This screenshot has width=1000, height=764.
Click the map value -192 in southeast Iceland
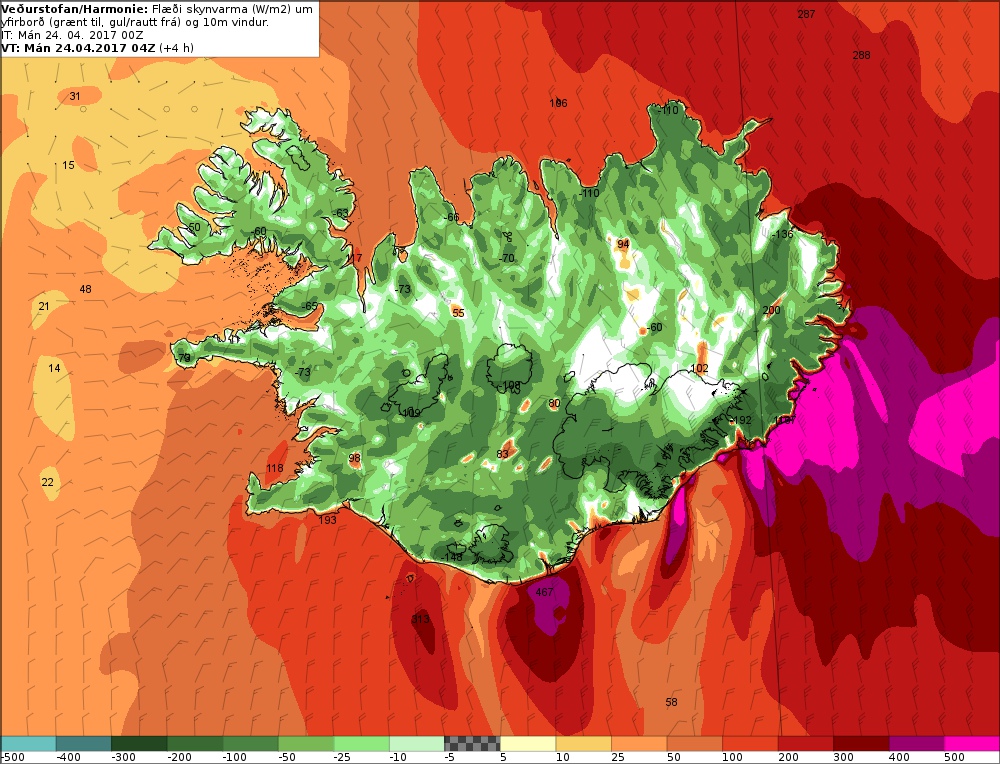click(740, 420)
